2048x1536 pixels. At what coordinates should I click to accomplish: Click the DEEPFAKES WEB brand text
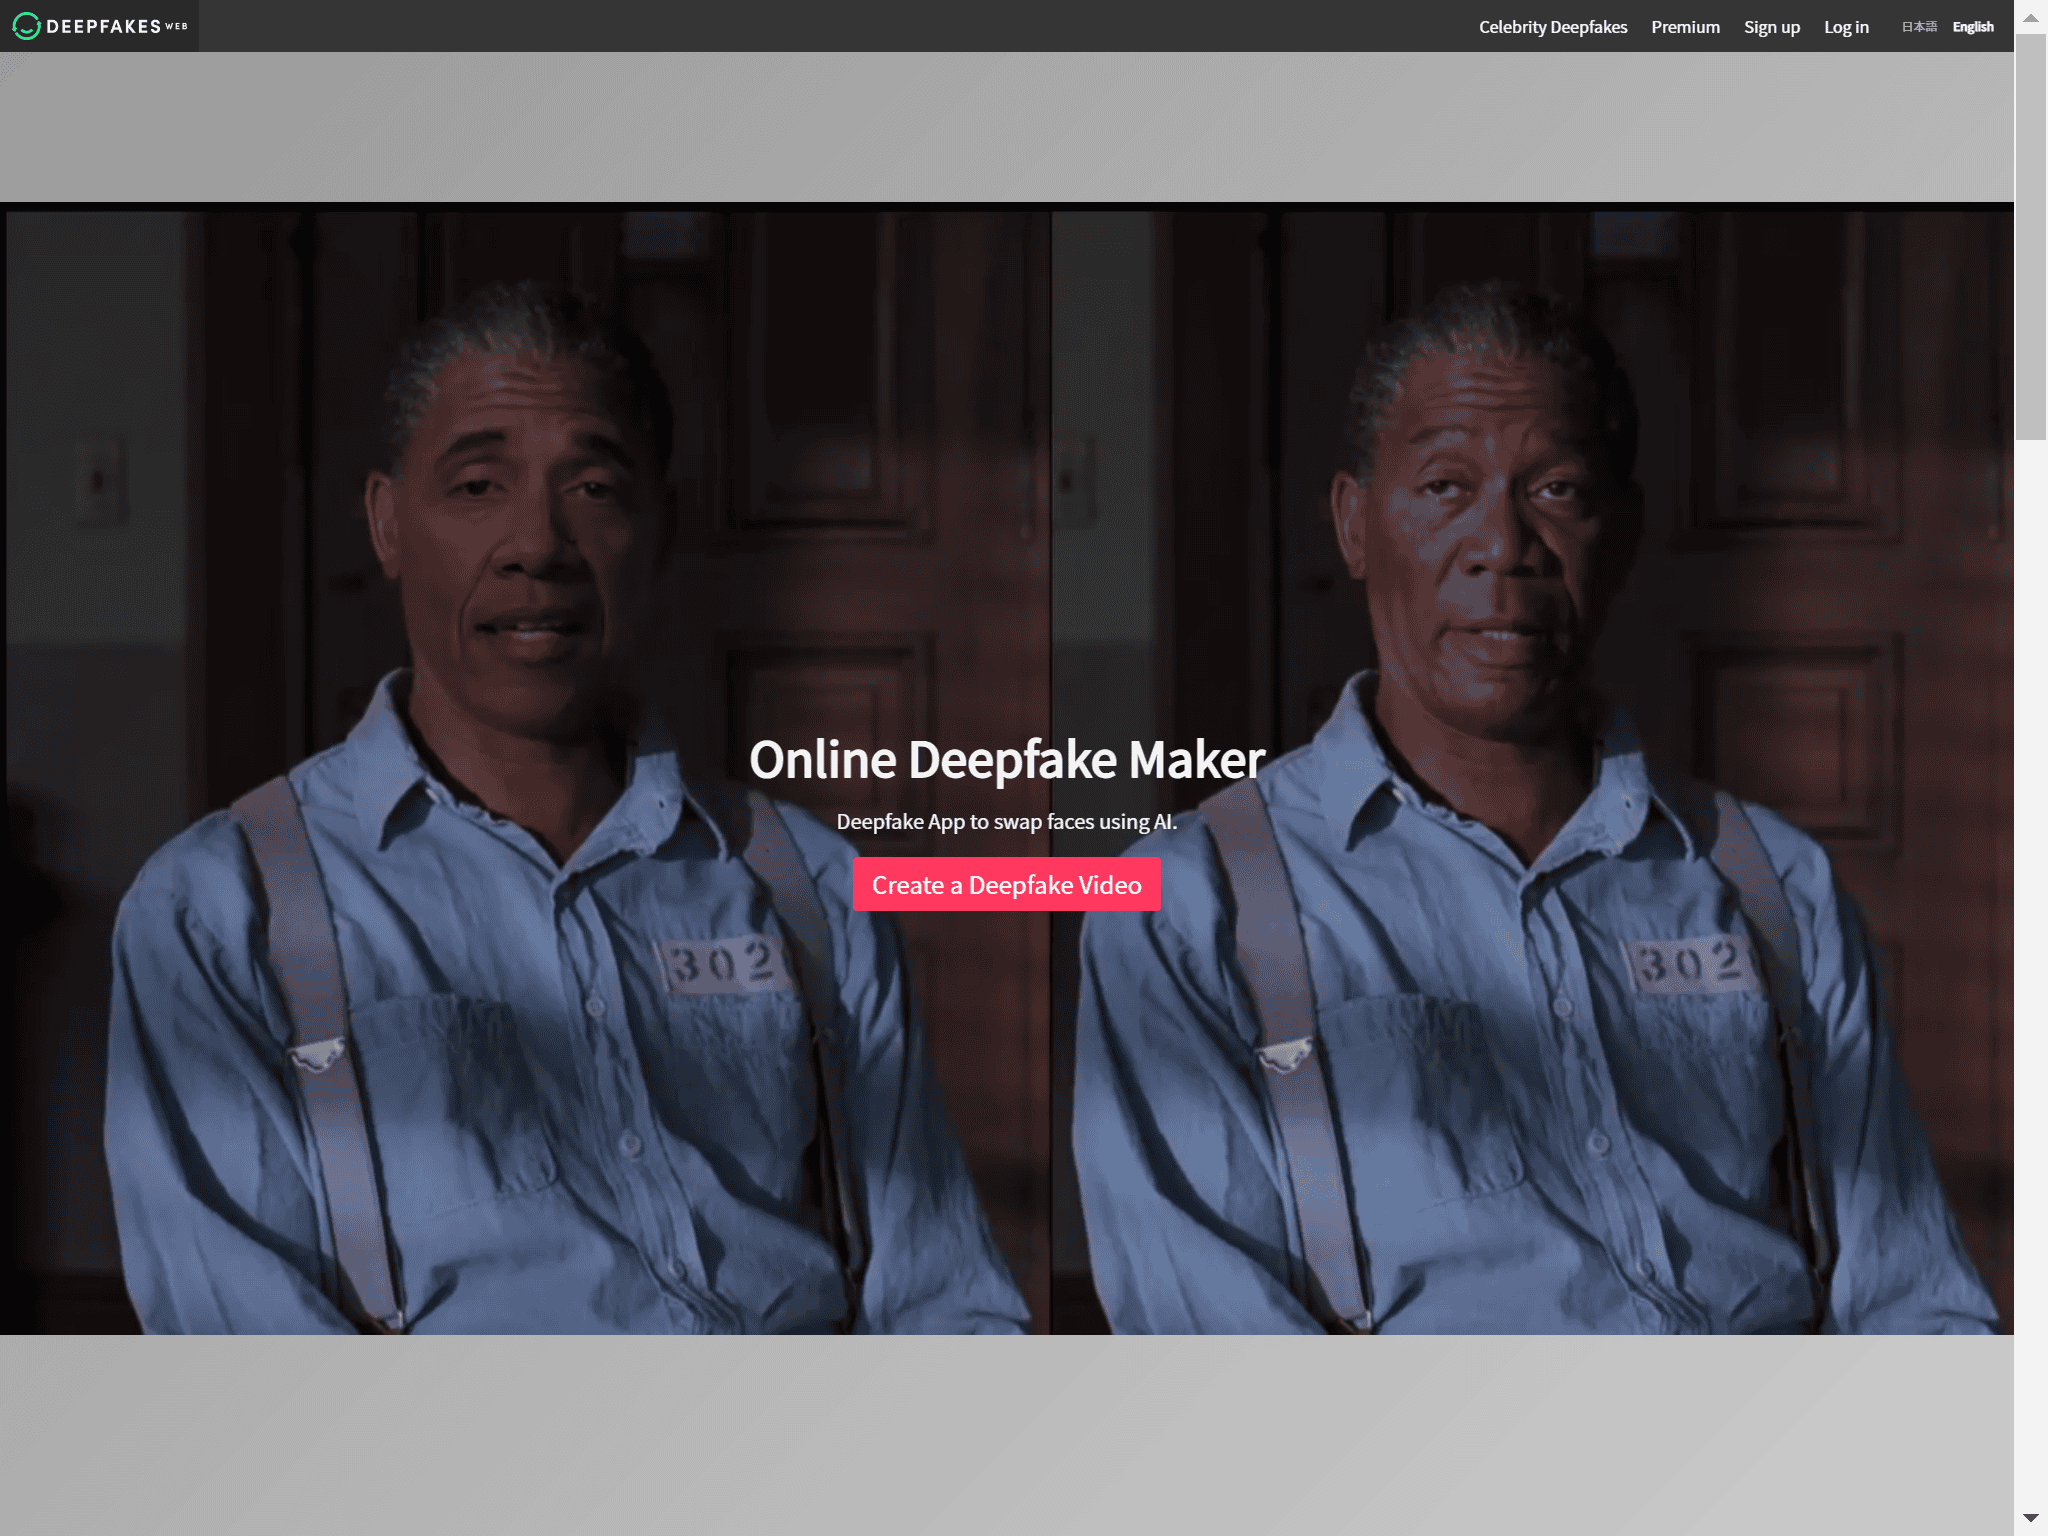[116, 26]
